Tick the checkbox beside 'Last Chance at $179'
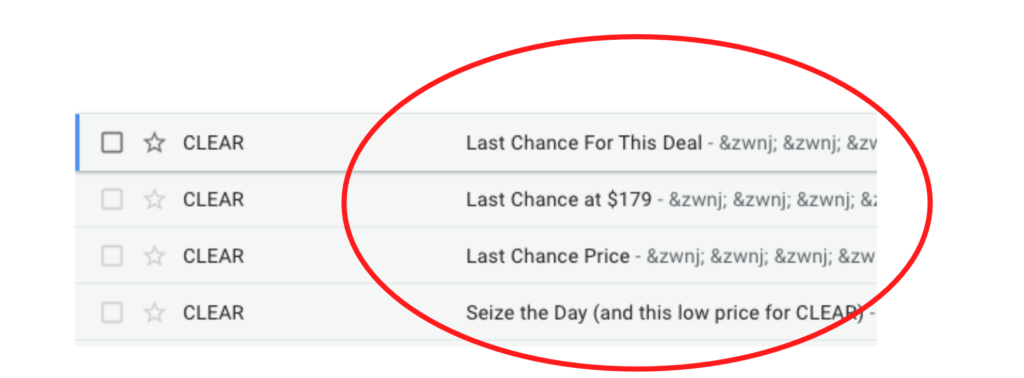Screen dimensions: 1024x378 click(x=112, y=199)
